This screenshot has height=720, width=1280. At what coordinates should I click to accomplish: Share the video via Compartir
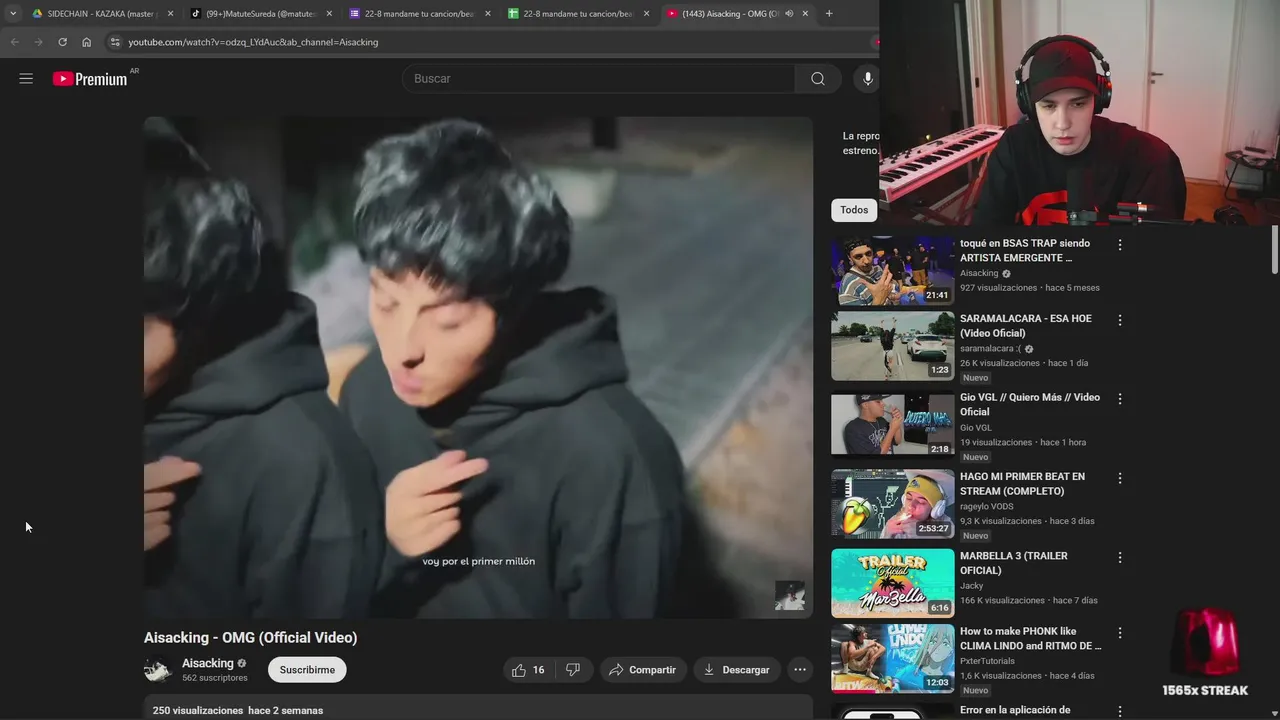pyautogui.click(x=643, y=670)
